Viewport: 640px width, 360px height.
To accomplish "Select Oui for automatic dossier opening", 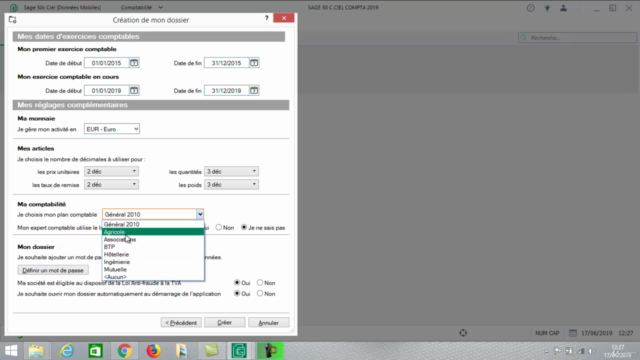I will tap(237, 293).
